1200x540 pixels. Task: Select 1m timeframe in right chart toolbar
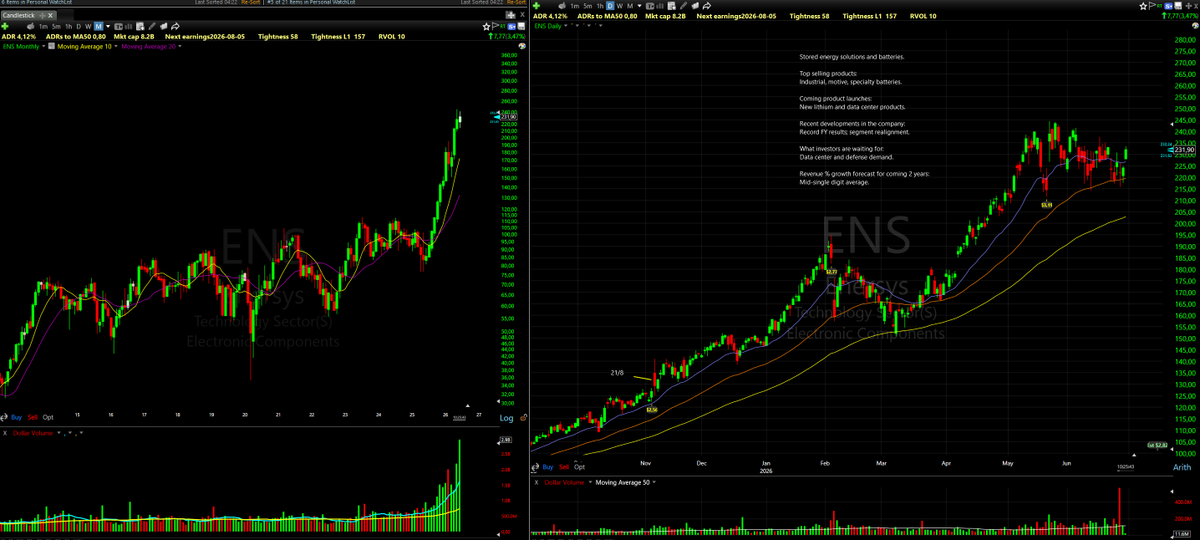pos(574,6)
